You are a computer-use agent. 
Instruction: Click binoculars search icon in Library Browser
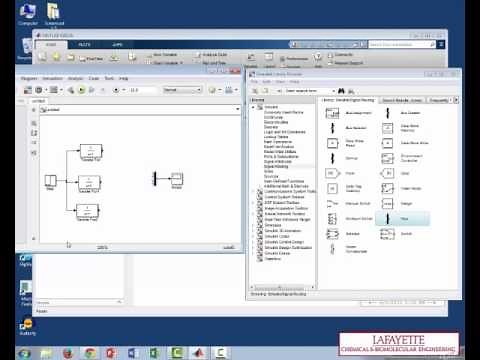click(341, 91)
